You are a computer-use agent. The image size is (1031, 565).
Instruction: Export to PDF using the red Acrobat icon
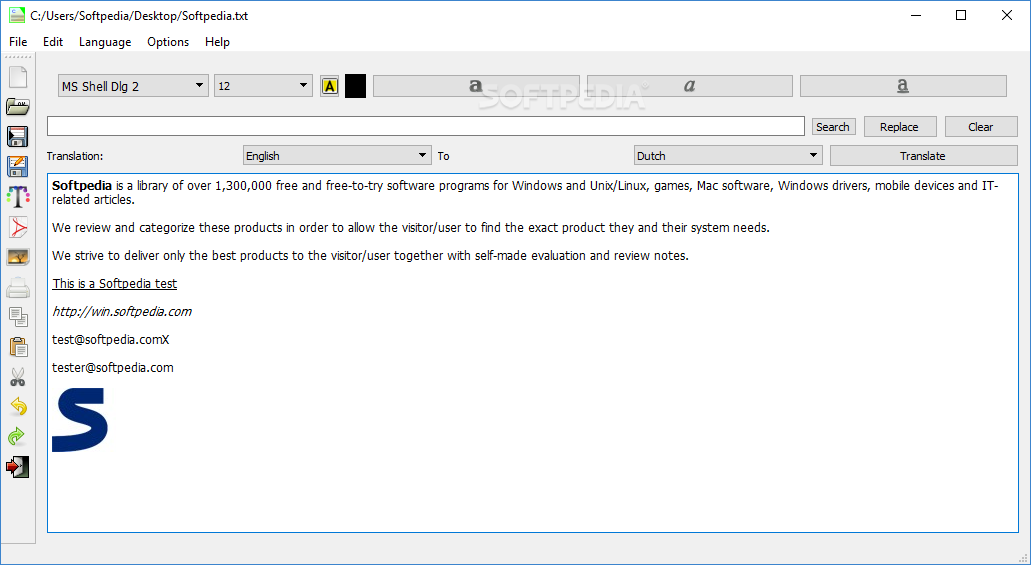click(x=18, y=227)
